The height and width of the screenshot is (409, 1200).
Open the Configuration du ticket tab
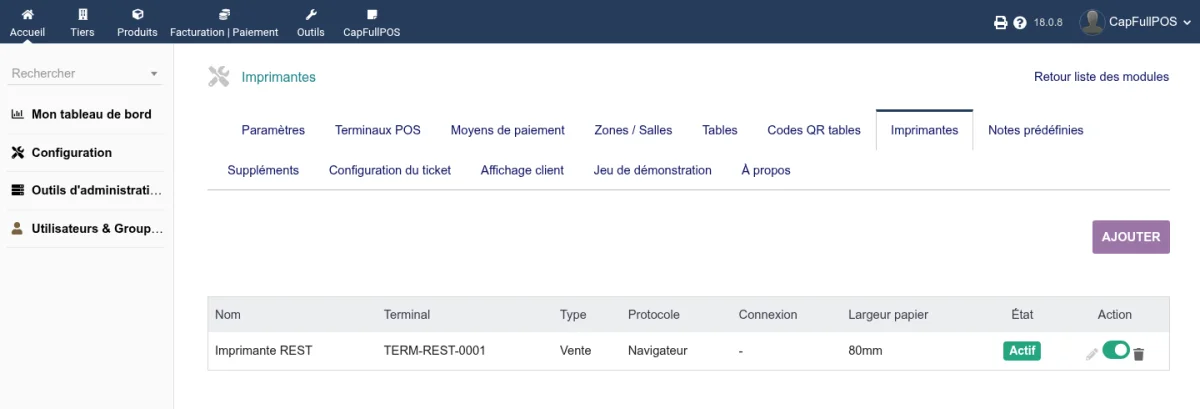click(x=390, y=170)
